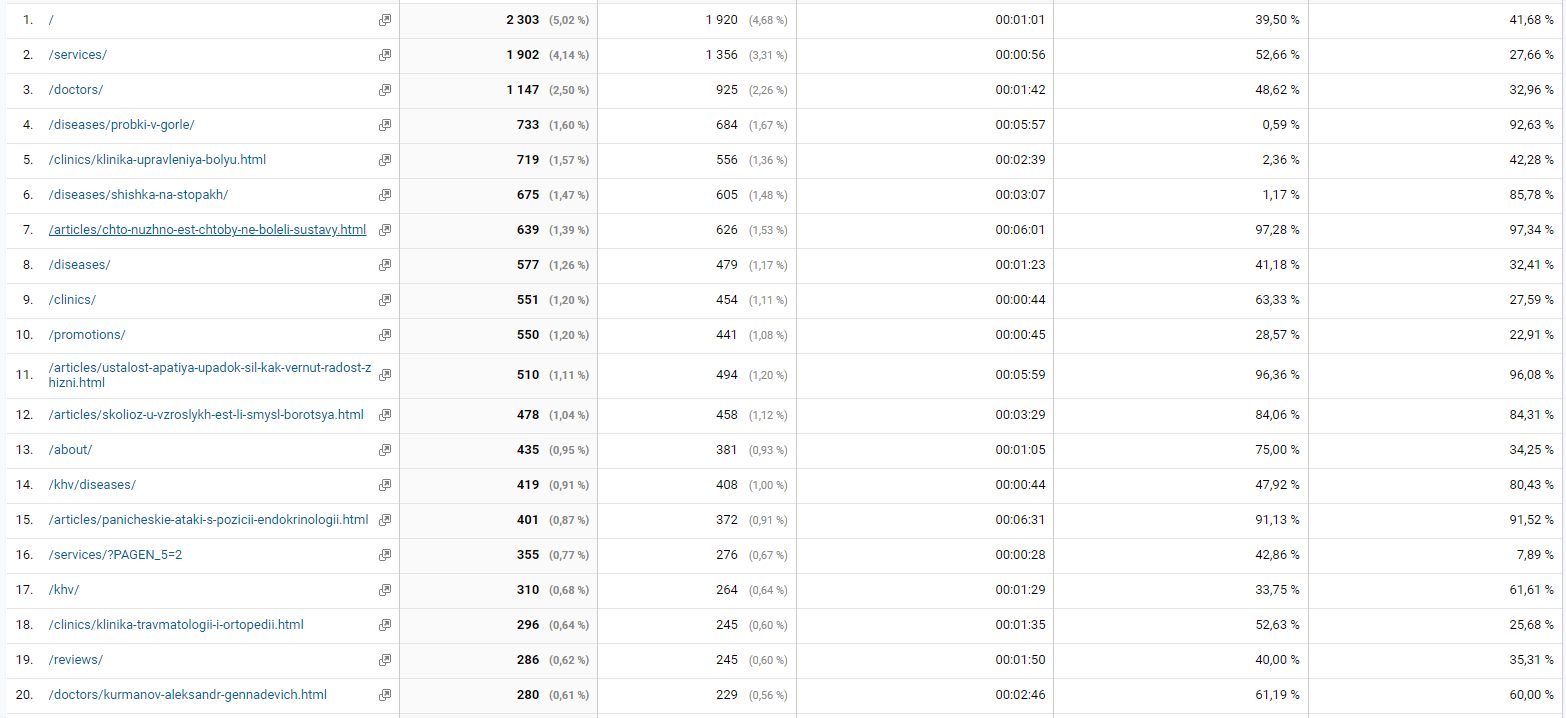Click external link icon for /reviews/ row
1566x718 pixels.
[x=384, y=660]
